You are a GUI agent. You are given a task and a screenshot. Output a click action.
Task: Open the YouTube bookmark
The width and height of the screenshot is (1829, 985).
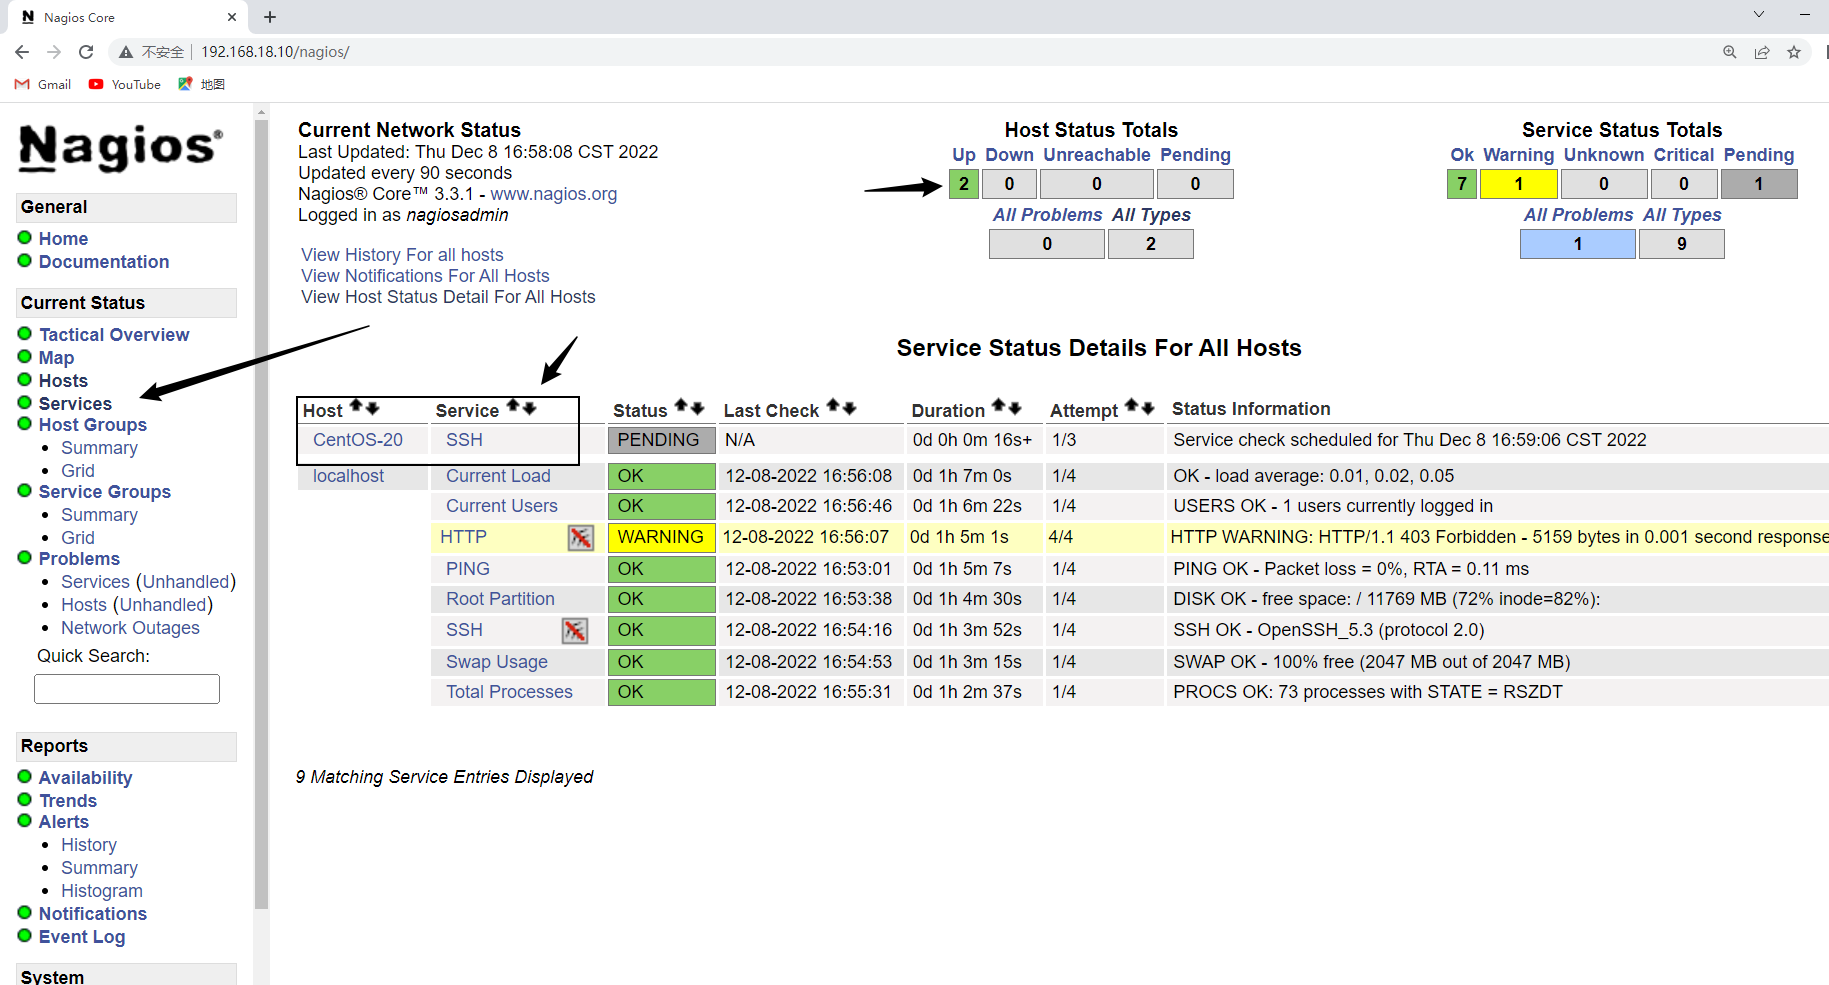click(x=125, y=85)
